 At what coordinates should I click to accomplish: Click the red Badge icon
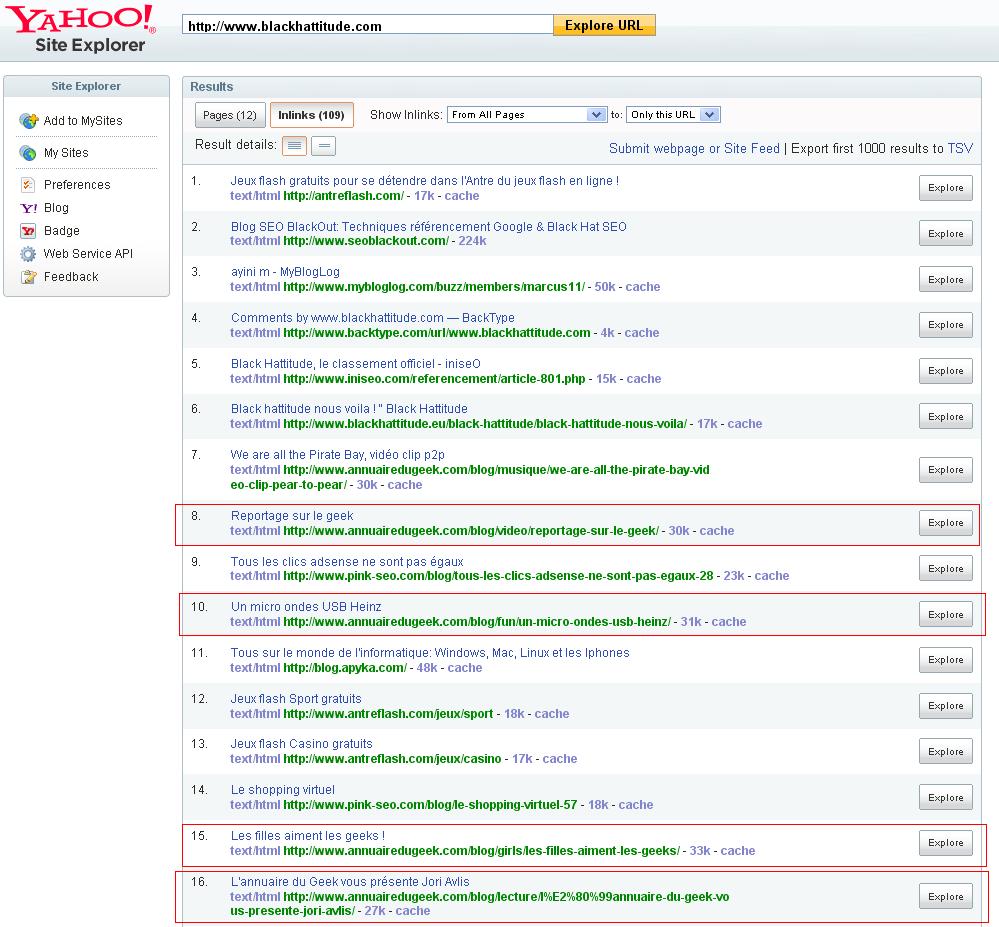pyautogui.click(x=28, y=231)
